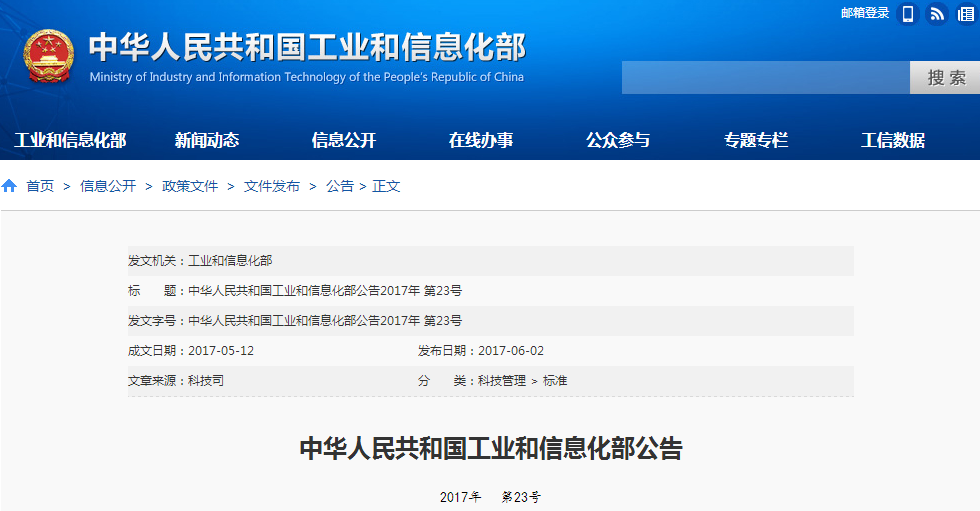Screen dimensions: 980x511
Task: Open 信息公开 navigation menu
Action: pos(344,140)
